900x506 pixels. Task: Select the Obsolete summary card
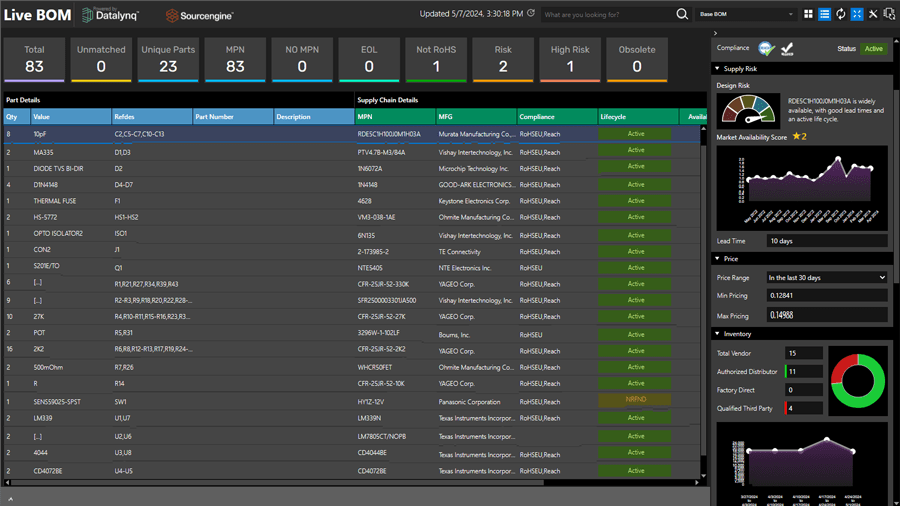click(x=637, y=60)
